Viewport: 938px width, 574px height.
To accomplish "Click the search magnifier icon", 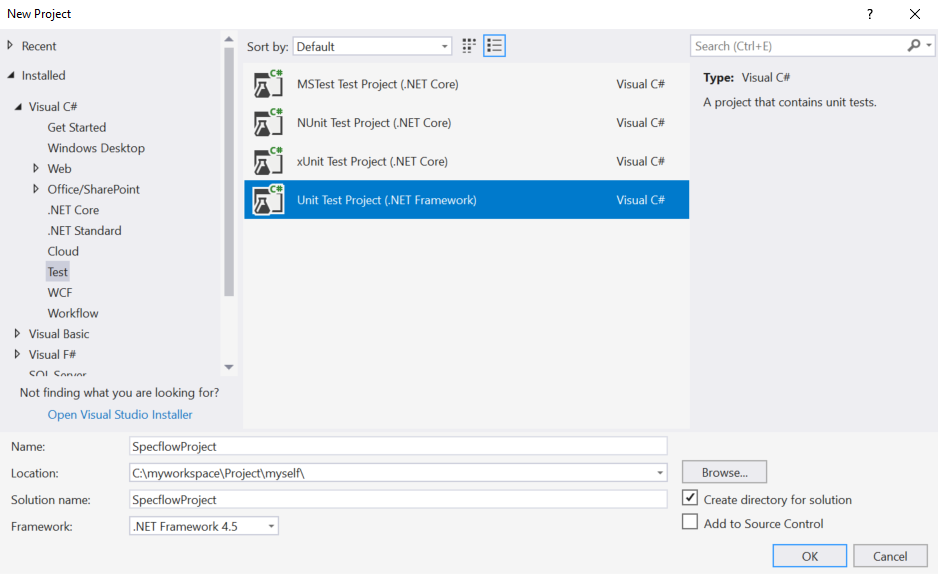I will coord(914,46).
